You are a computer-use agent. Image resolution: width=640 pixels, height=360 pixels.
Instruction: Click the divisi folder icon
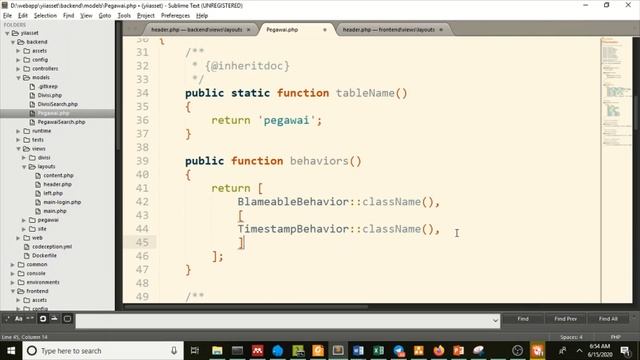pos(33,158)
